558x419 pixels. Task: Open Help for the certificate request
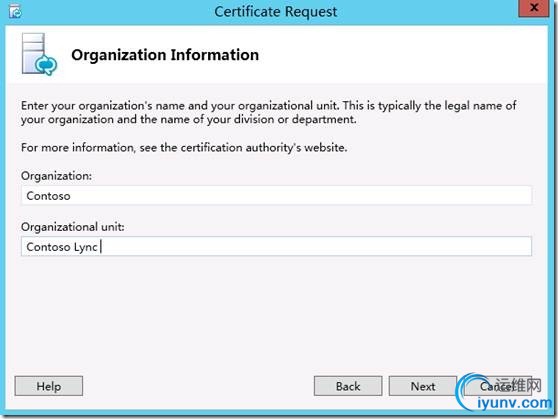(x=49, y=386)
